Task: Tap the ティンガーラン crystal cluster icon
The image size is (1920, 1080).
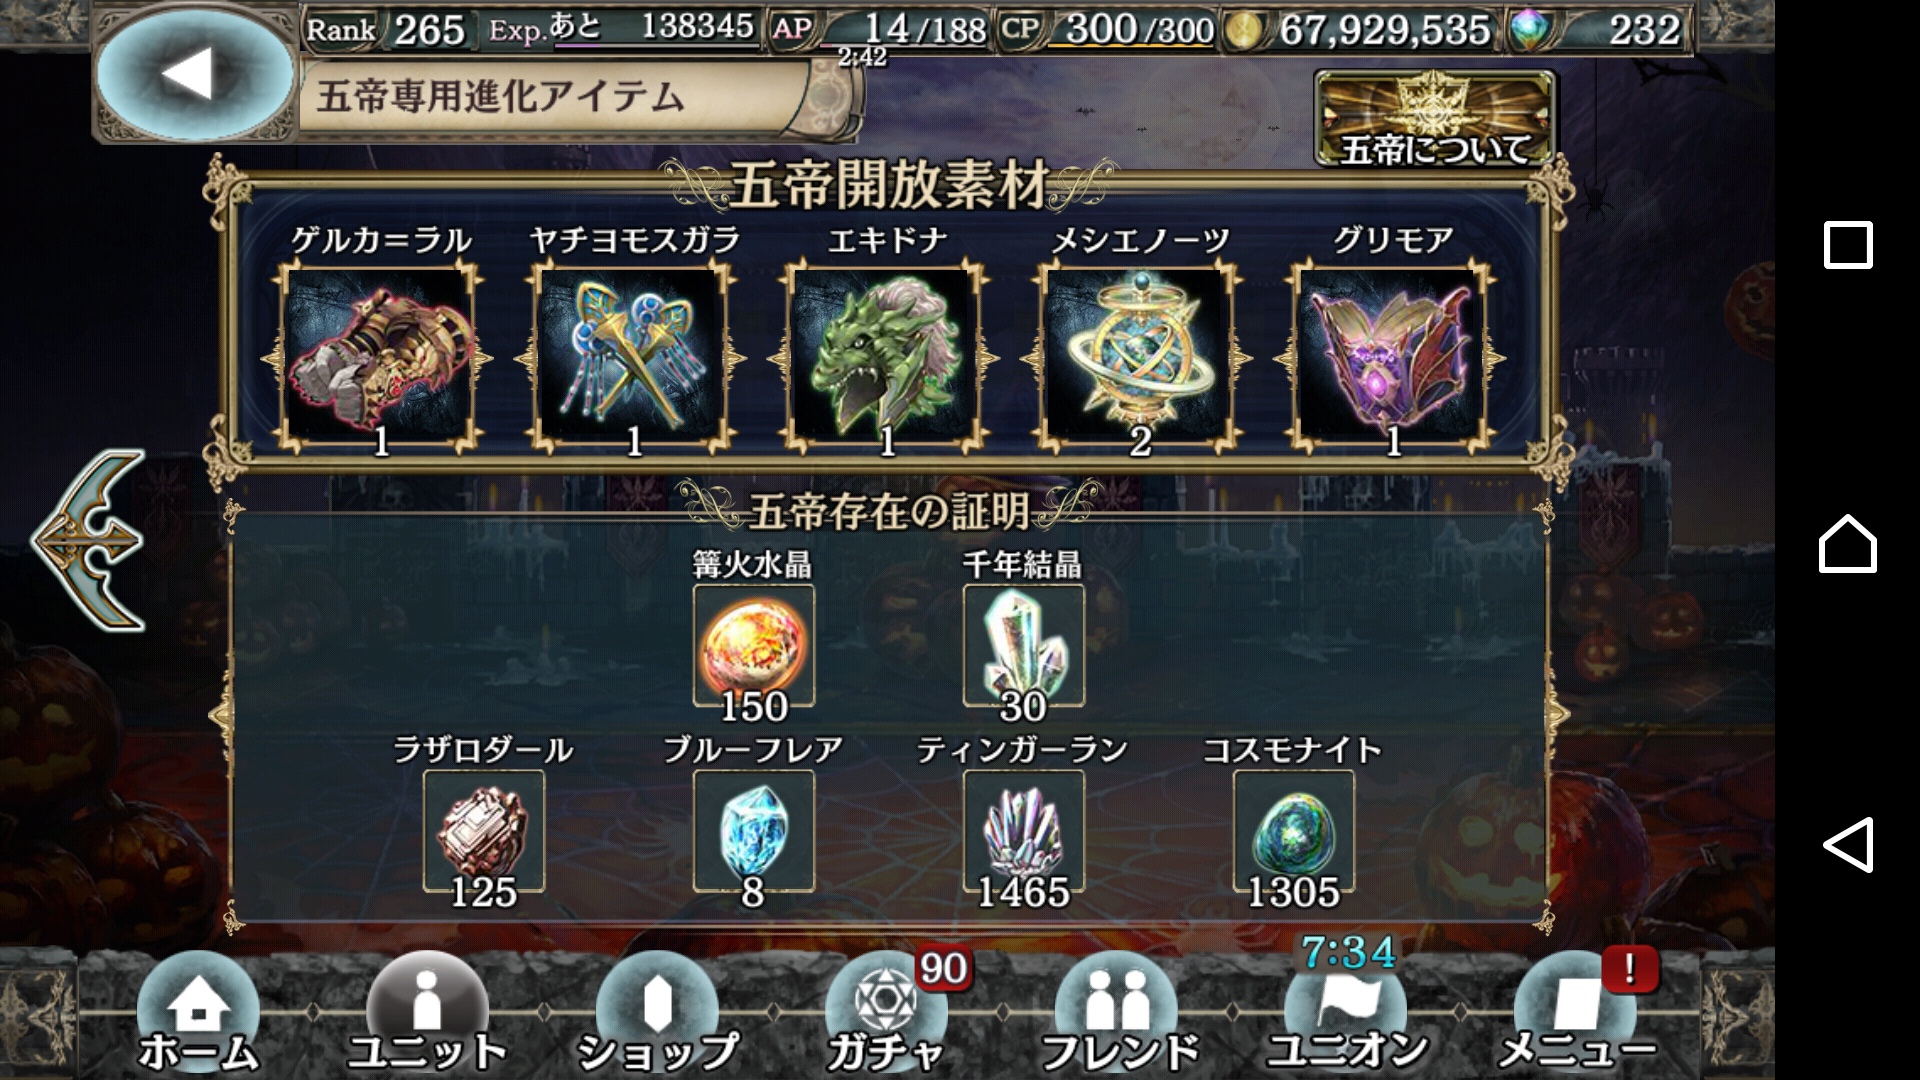Action: coord(1024,831)
